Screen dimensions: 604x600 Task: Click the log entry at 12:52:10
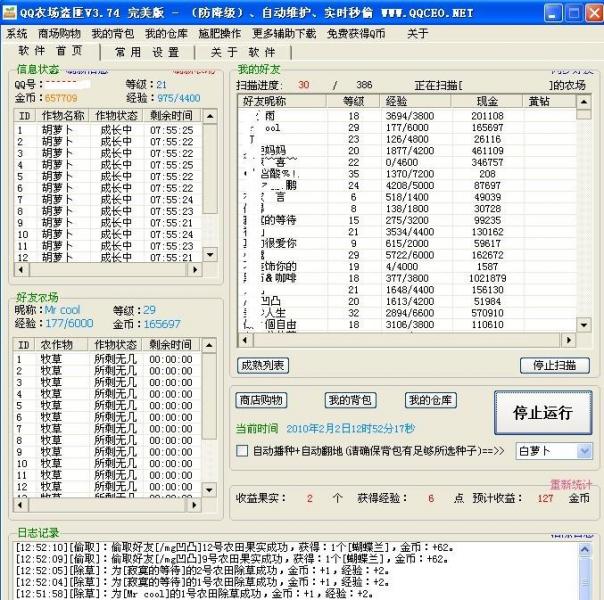(x=234, y=547)
